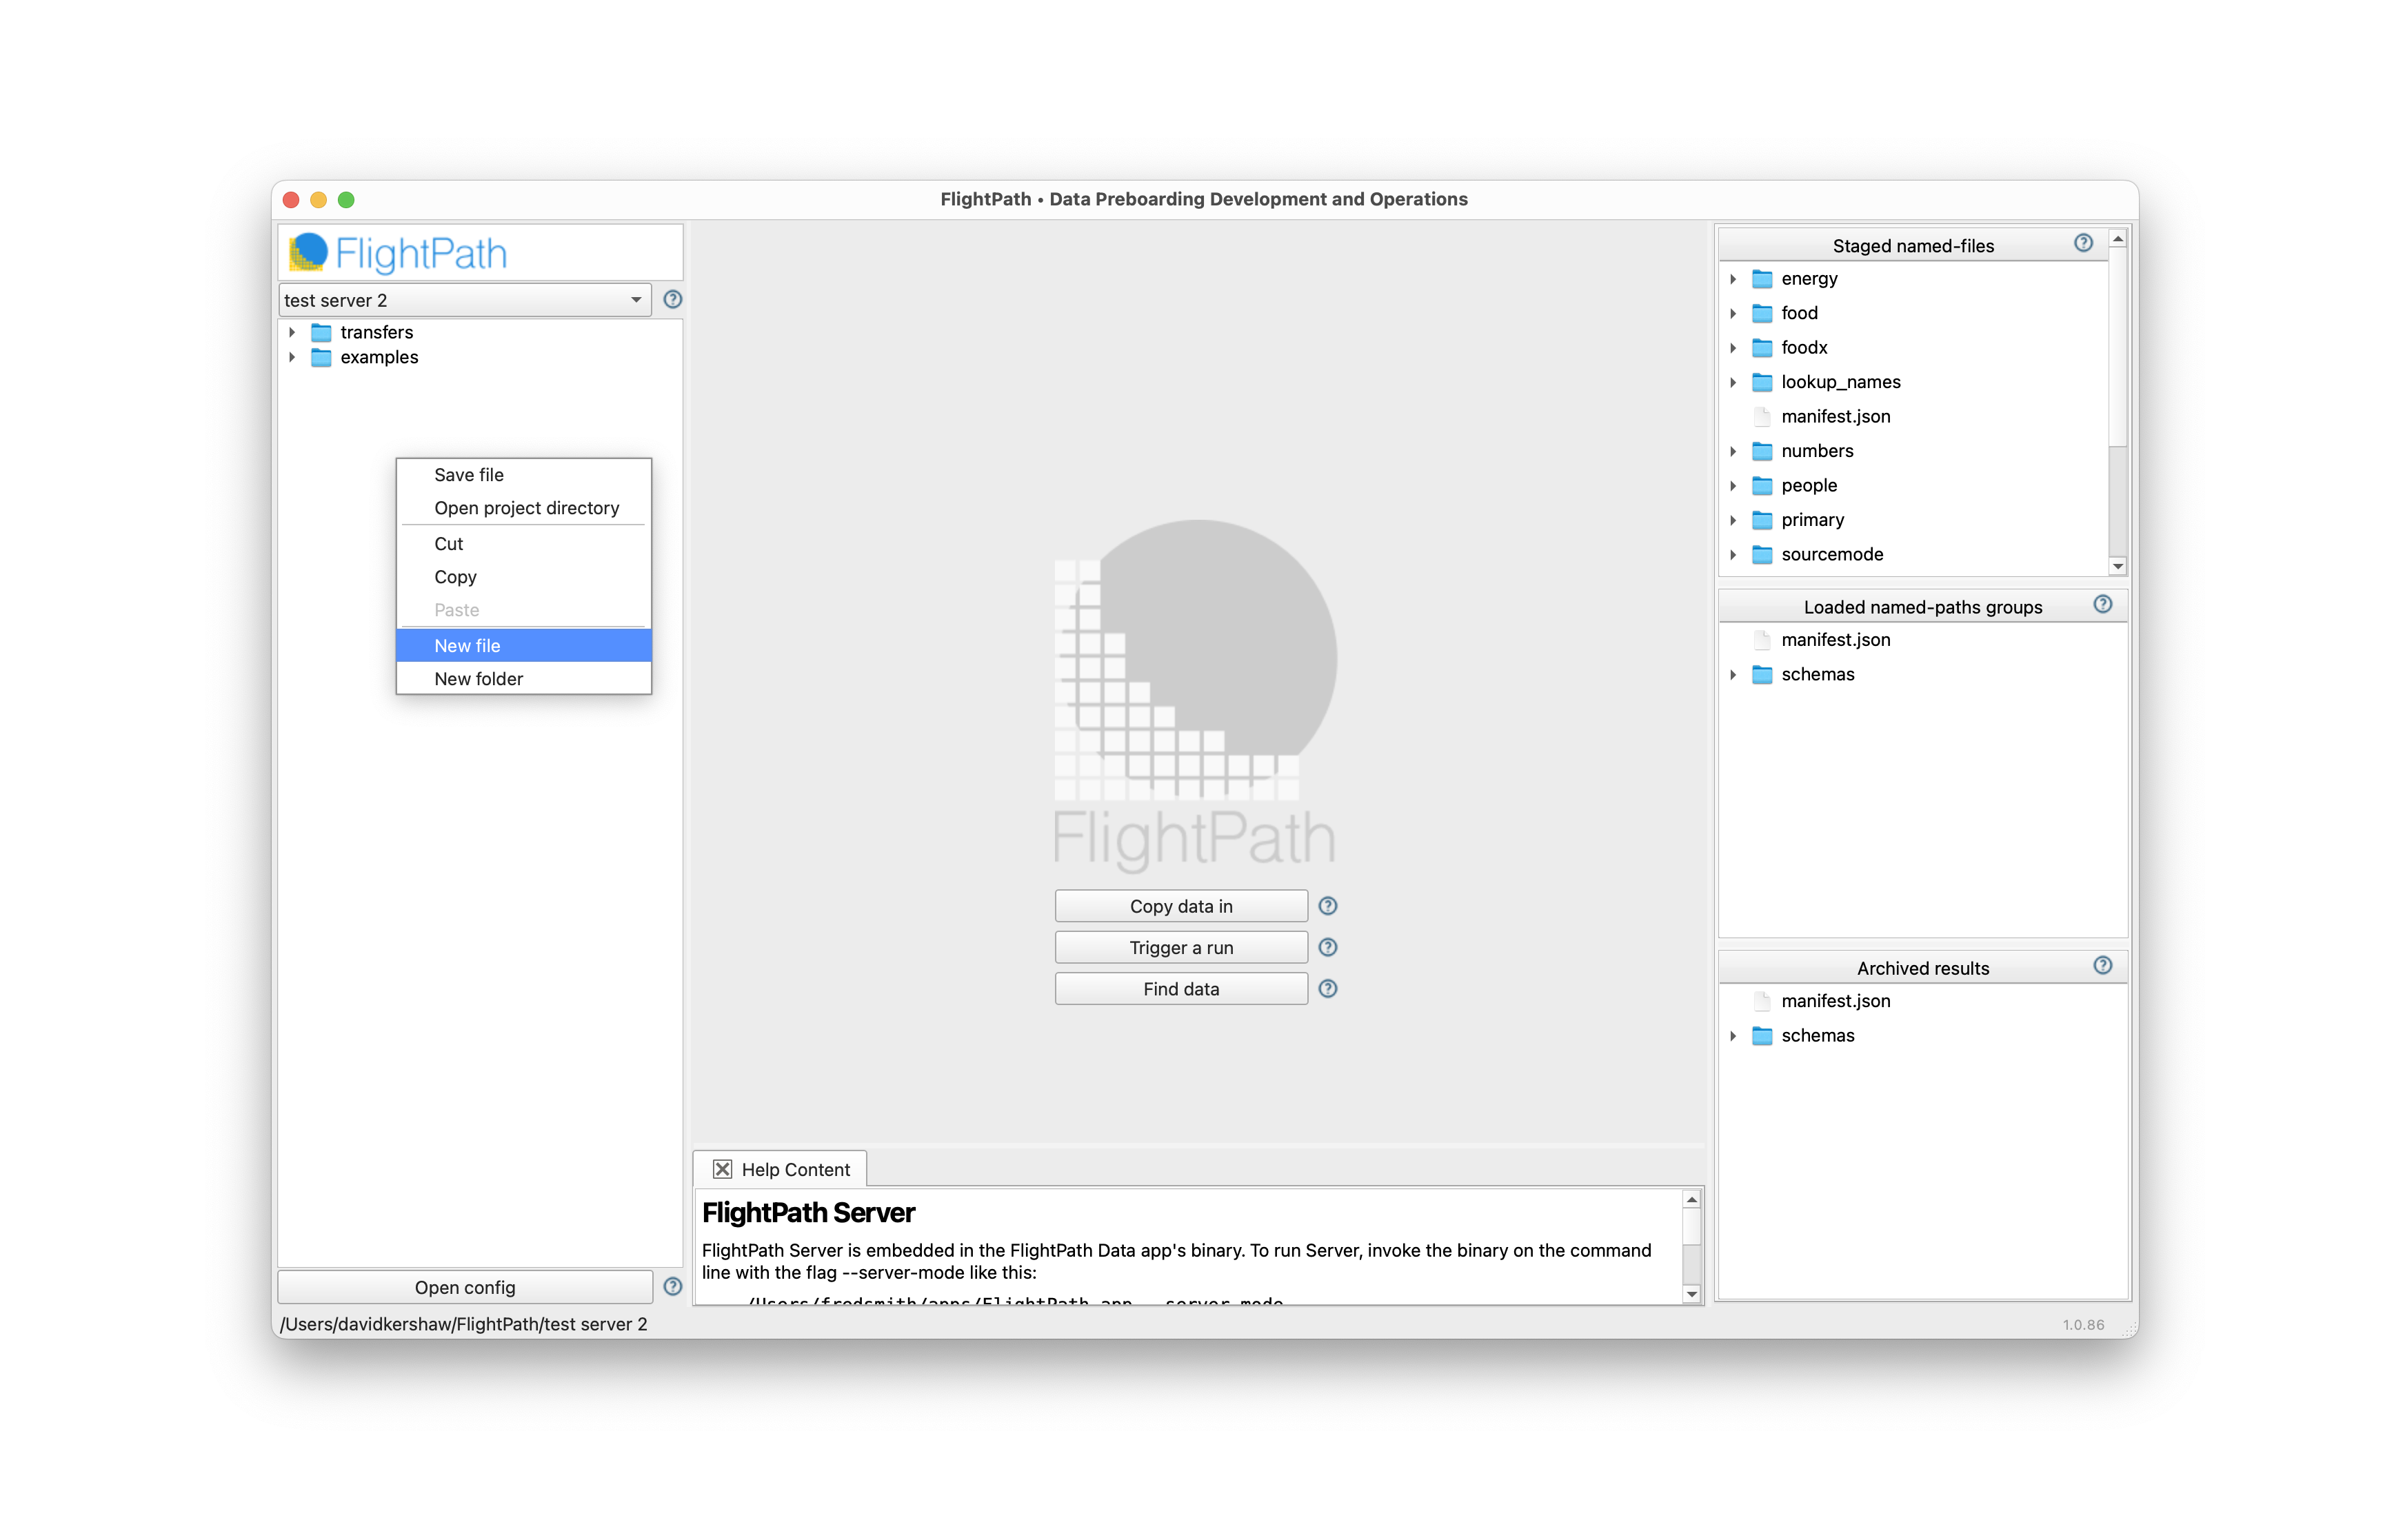This screenshot has width=2383, height=1540.
Task: Close the Help Content tab
Action: coord(722,1169)
